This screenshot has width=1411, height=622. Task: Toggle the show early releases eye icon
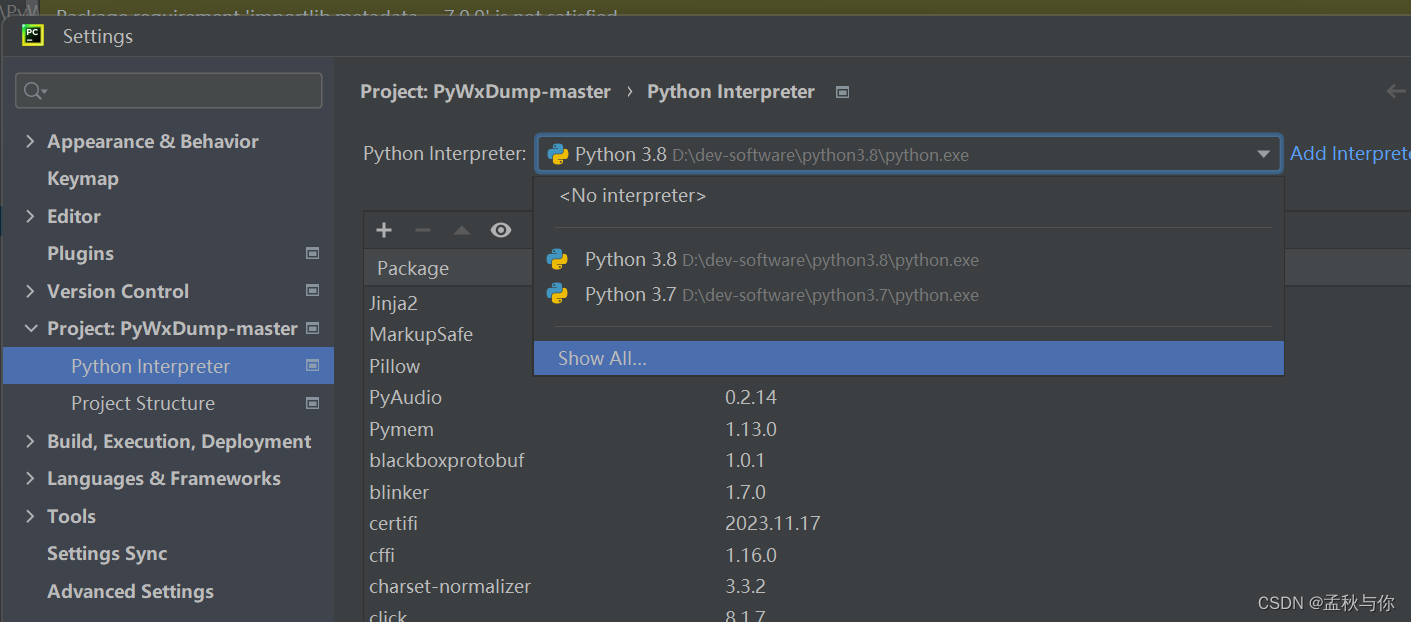[x=501, y=230]
